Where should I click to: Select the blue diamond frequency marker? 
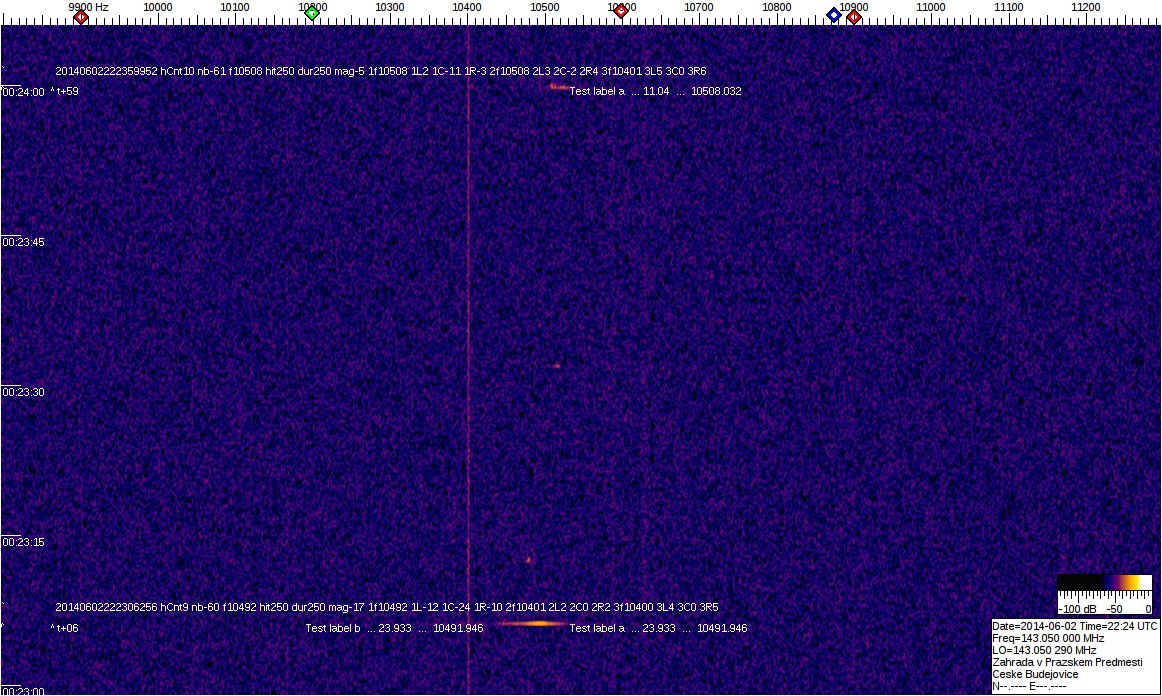click(x=833, y=15)
